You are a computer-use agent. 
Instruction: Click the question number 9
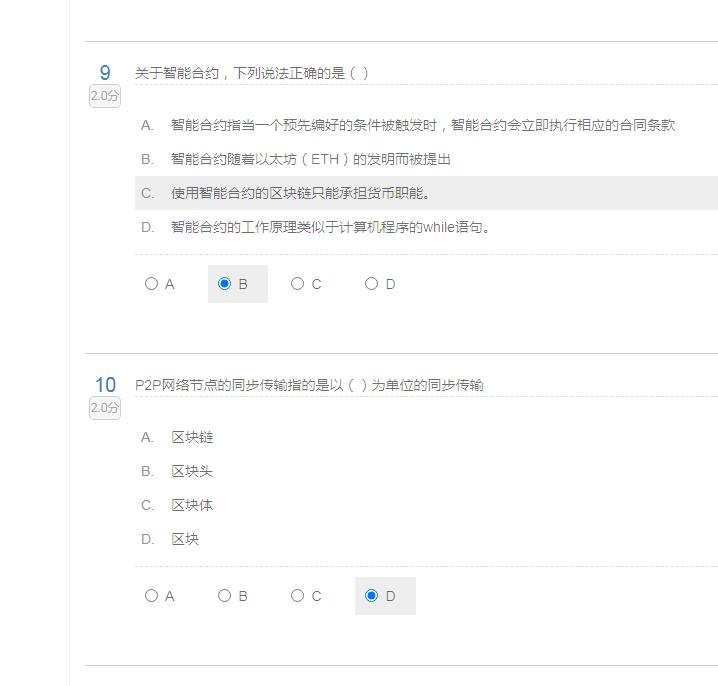(x=105, y=73)
